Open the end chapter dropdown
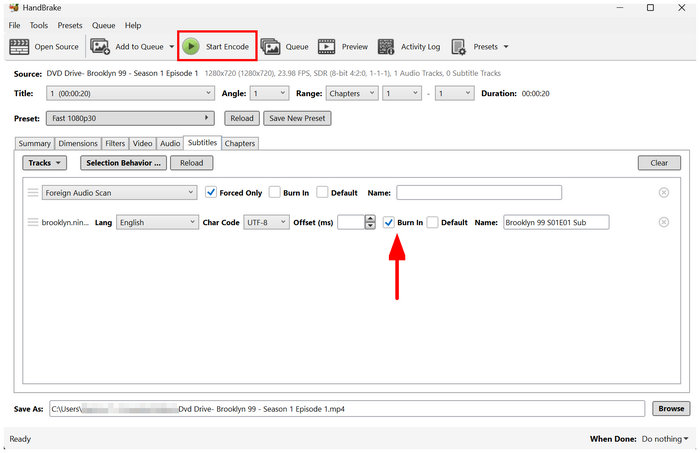This screenshot has width=700, height=453. [x=454, y=93]
